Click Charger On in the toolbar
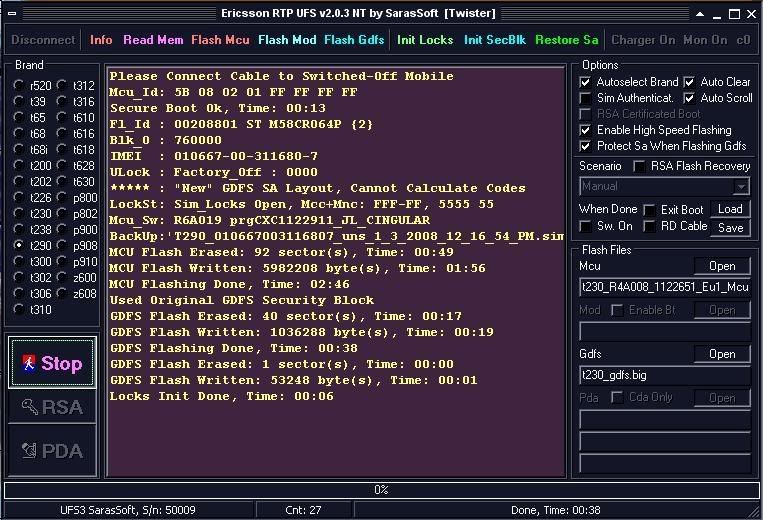The image size is (763, 520). [x=643, y=40]
